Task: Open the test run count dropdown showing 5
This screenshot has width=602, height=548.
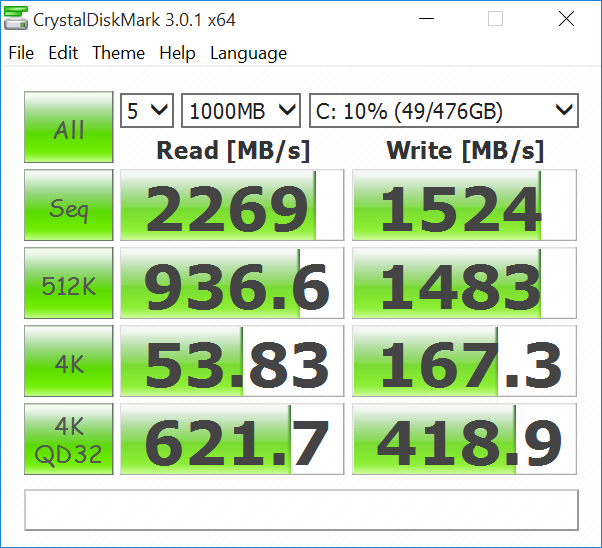Action: [147, 111]
